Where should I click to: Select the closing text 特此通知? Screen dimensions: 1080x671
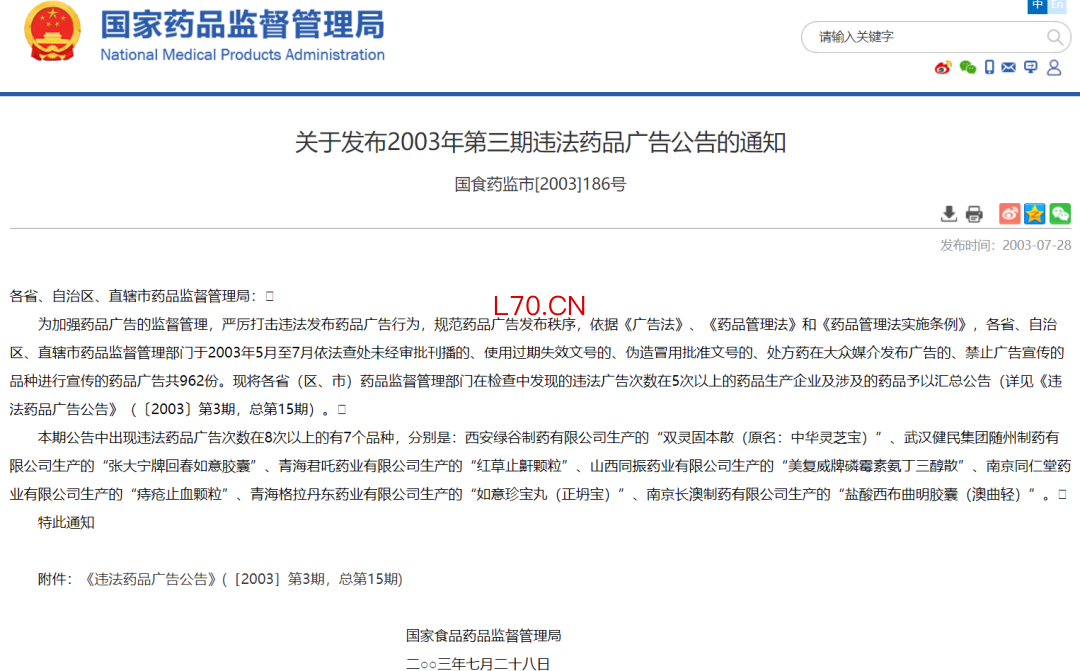(66, 523)
